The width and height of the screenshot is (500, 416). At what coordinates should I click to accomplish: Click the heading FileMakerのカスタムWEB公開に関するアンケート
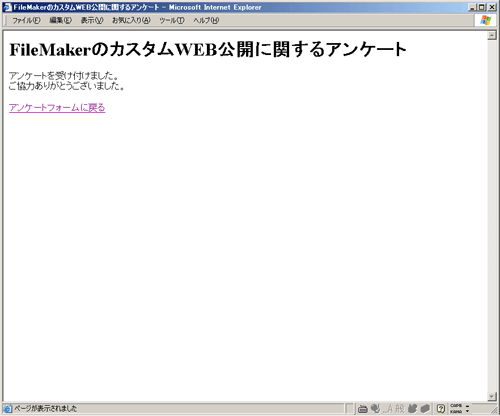click(x=208, y=49)
